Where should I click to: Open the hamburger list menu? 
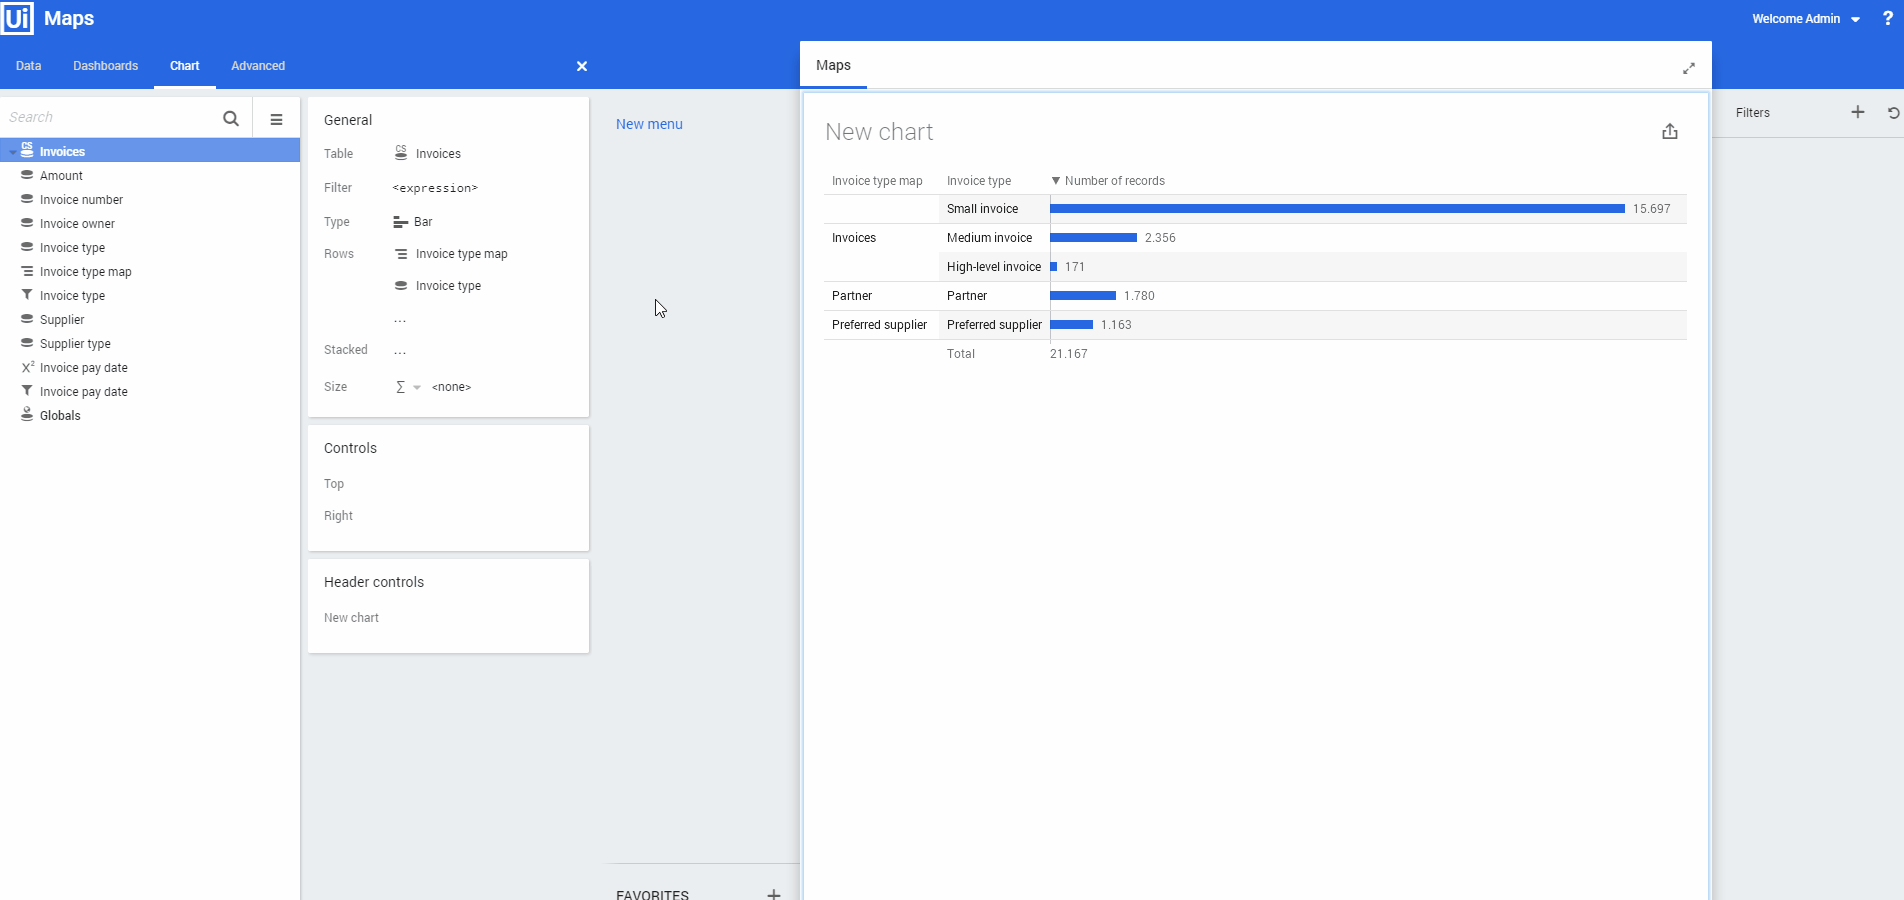point(276,119)
